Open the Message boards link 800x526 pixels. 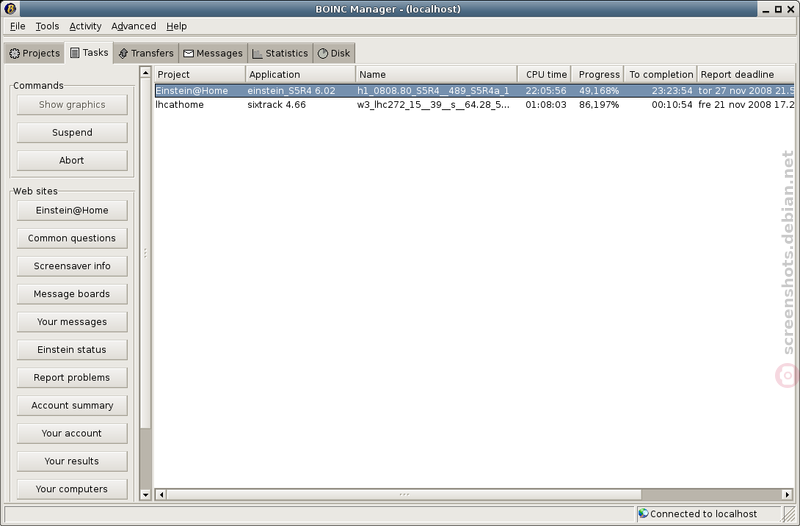pyautogui.click(x=72, y=294)
